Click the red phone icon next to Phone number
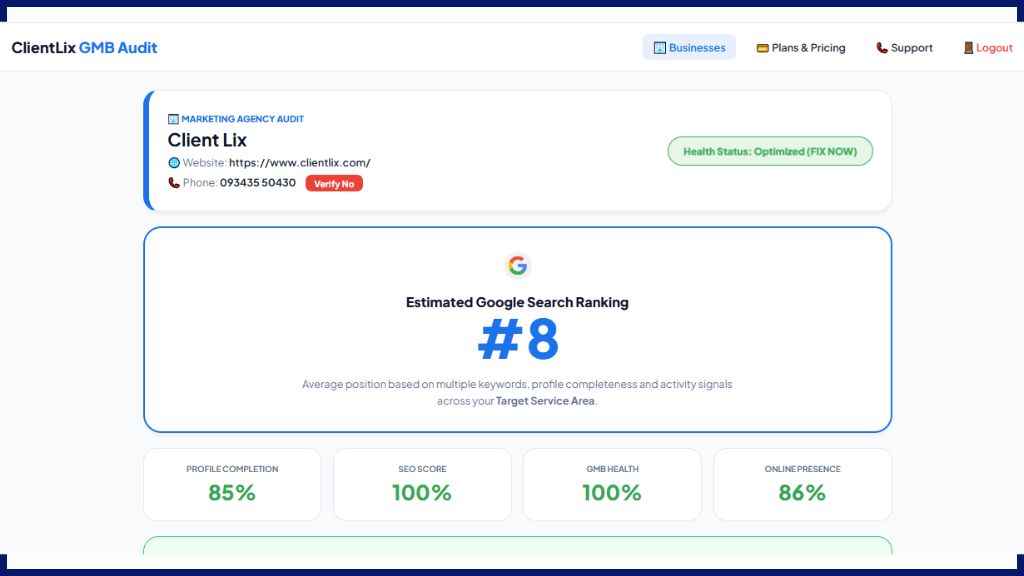Viewport: 1024px width, 576px height. coord(174,183)
